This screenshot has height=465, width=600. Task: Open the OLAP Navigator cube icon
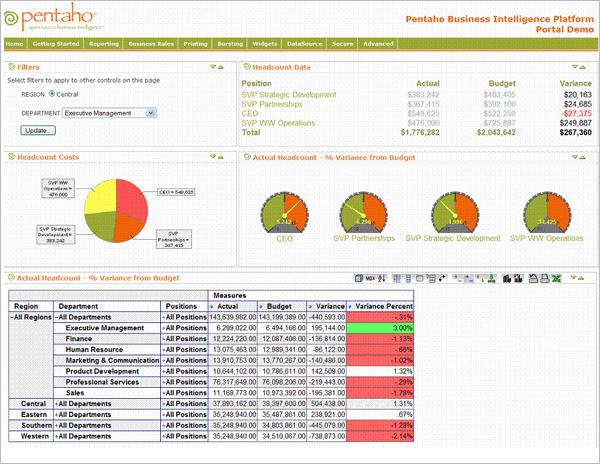tap(359, 279)
